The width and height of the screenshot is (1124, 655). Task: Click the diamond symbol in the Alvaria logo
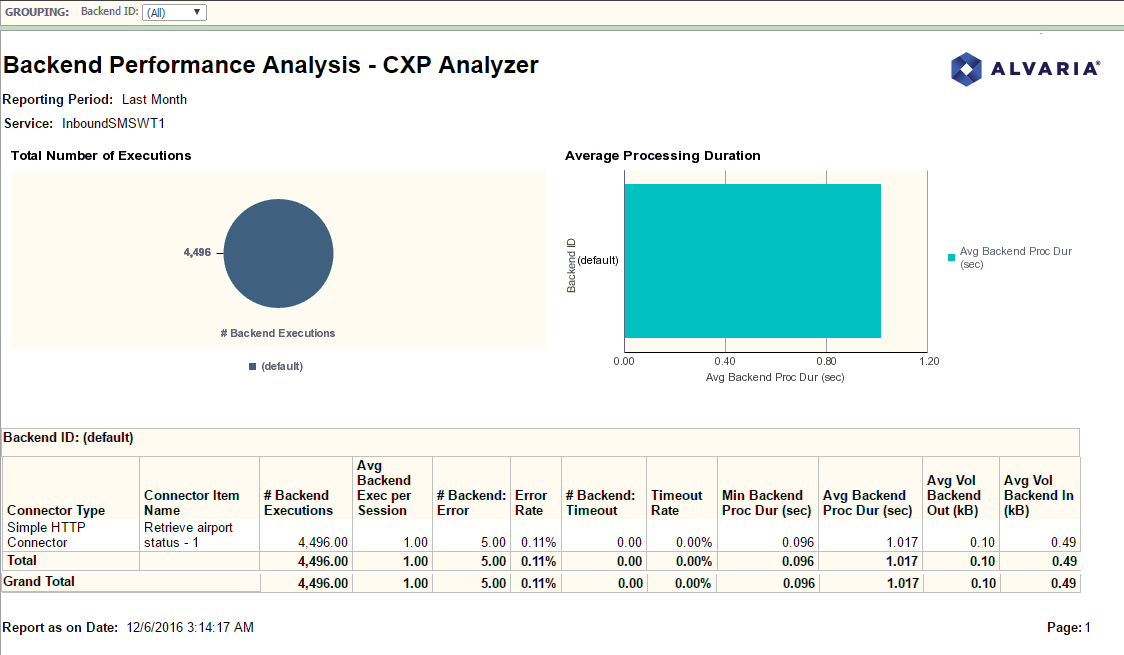(965, 70)
